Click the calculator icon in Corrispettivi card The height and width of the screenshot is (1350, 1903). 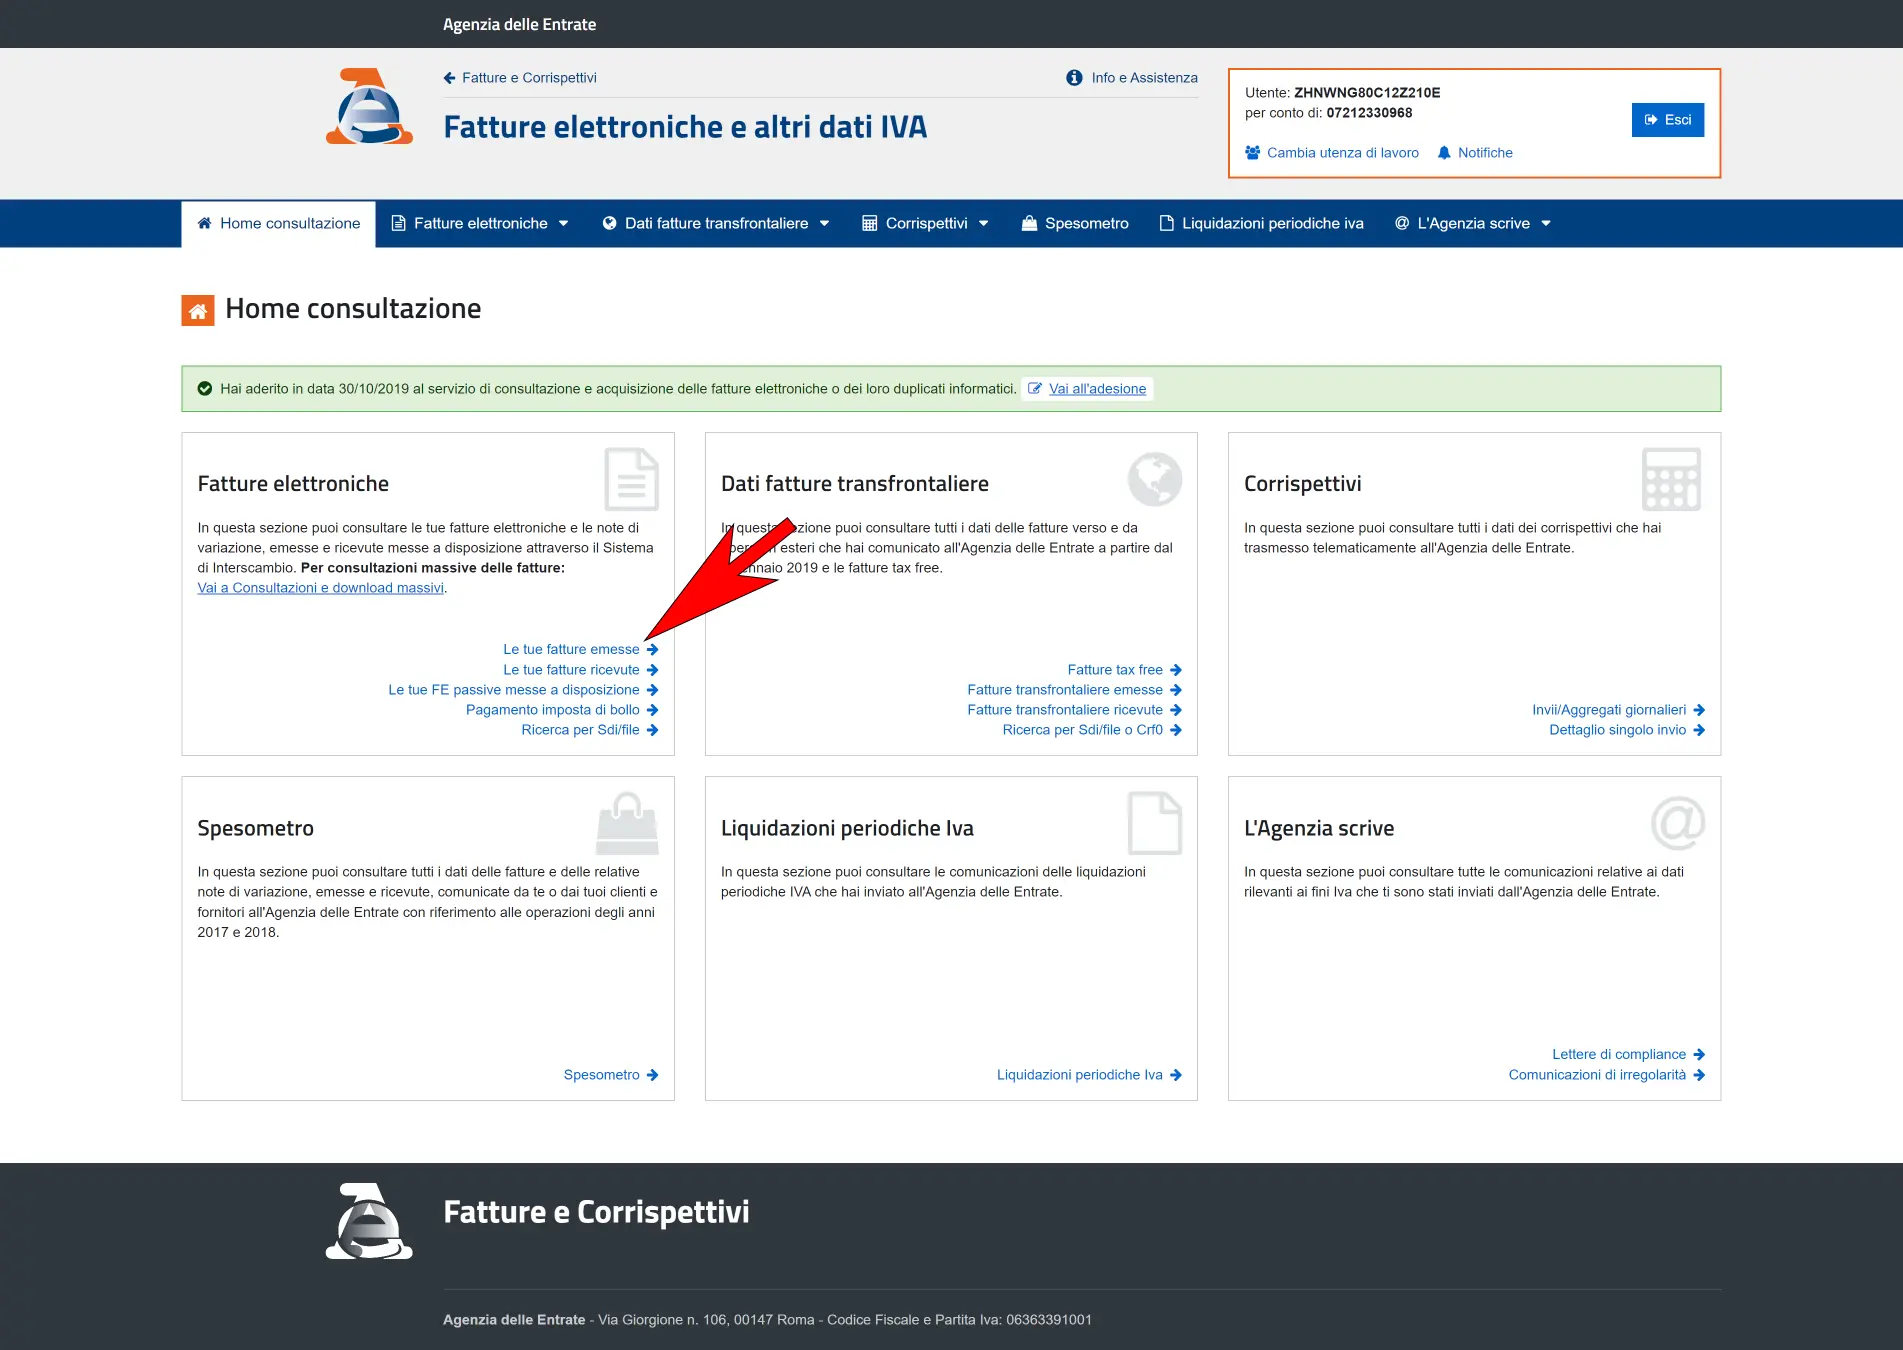1670,480
